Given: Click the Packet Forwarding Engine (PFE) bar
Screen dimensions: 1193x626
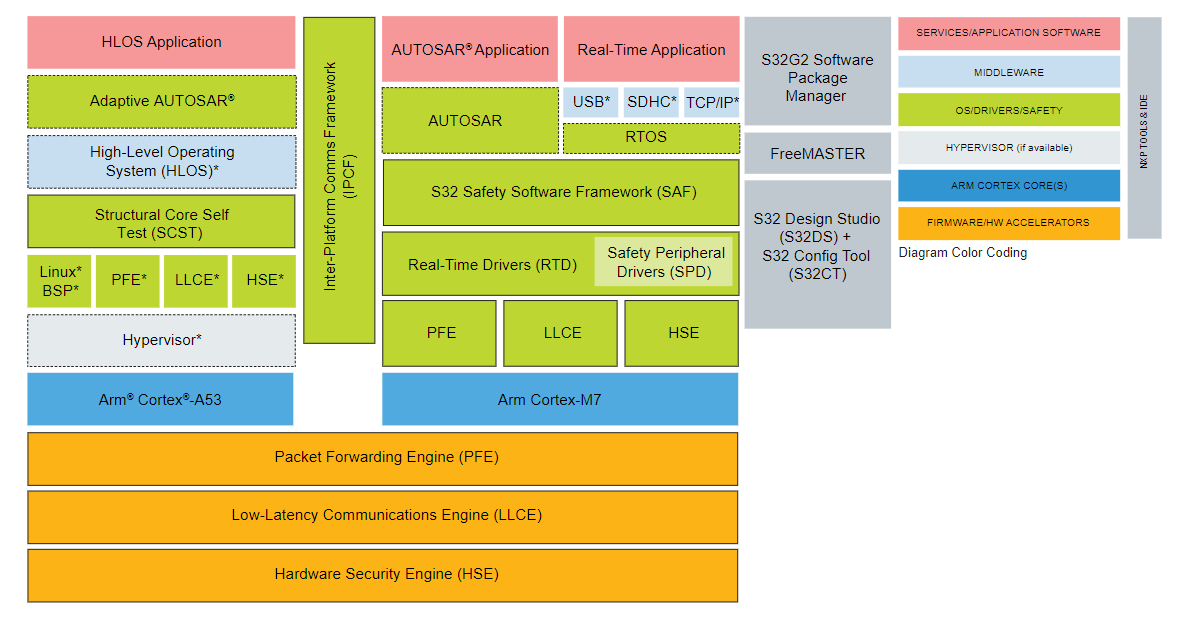Looking at the screenshot, I should pos(383,458).
